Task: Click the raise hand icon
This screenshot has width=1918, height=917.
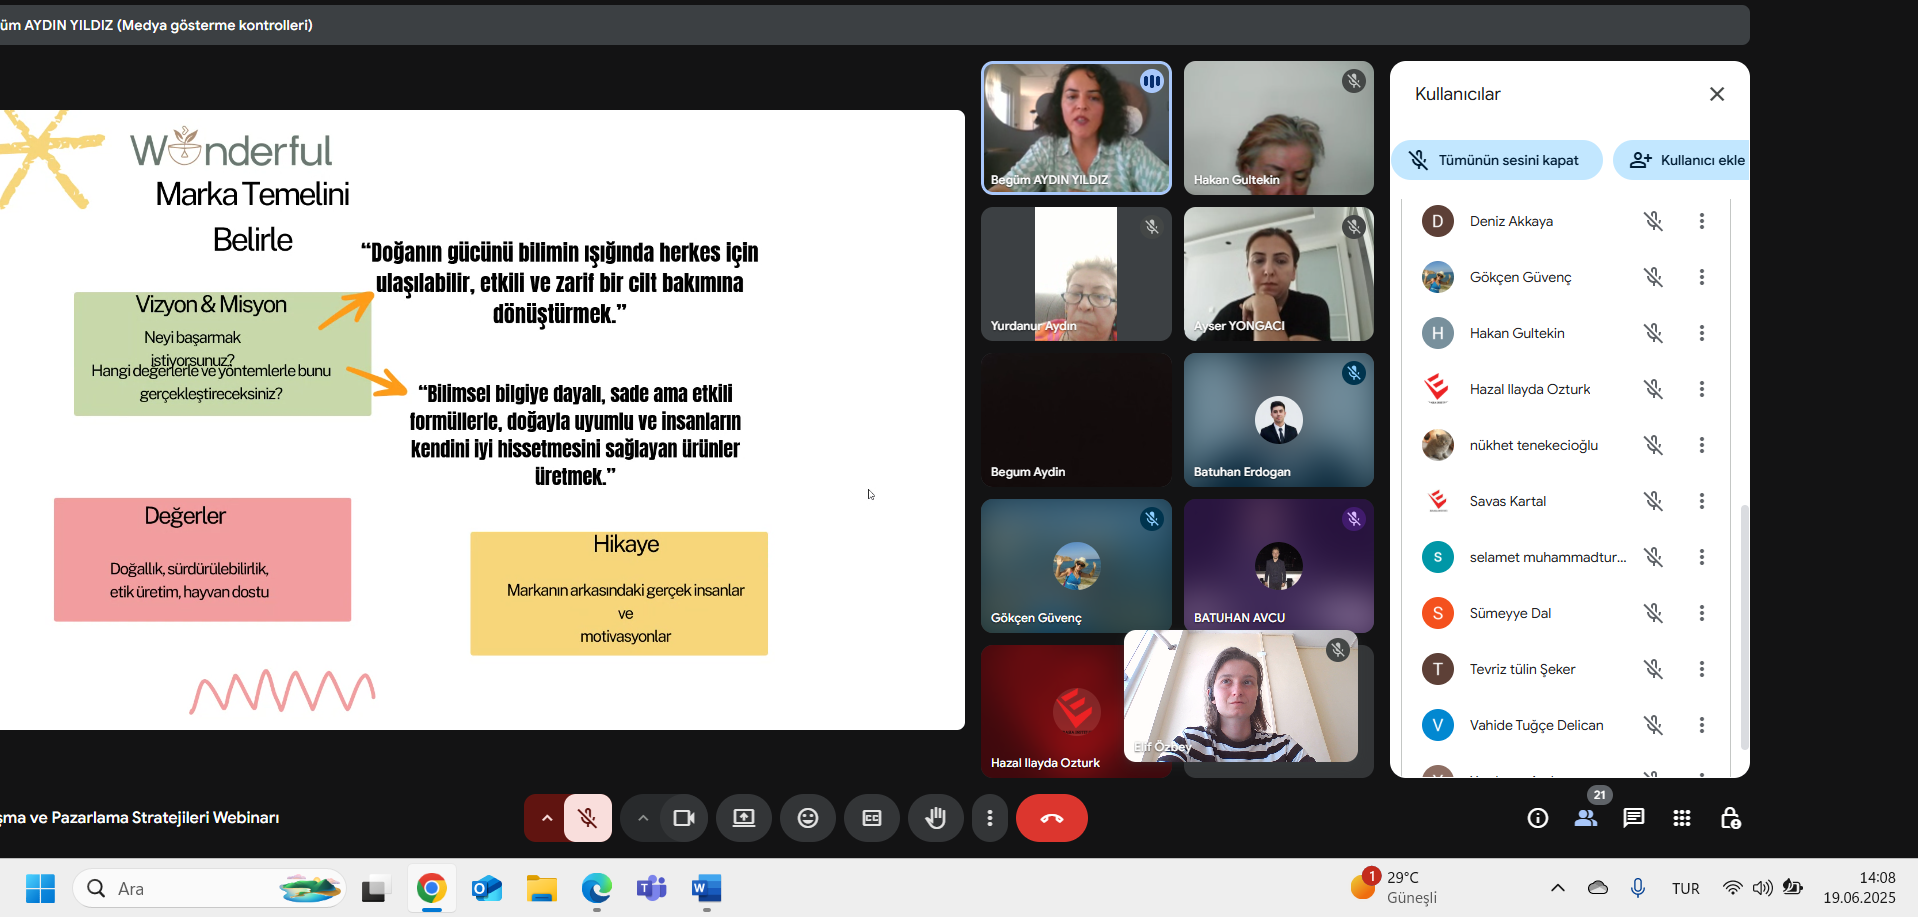Action: 935,818
